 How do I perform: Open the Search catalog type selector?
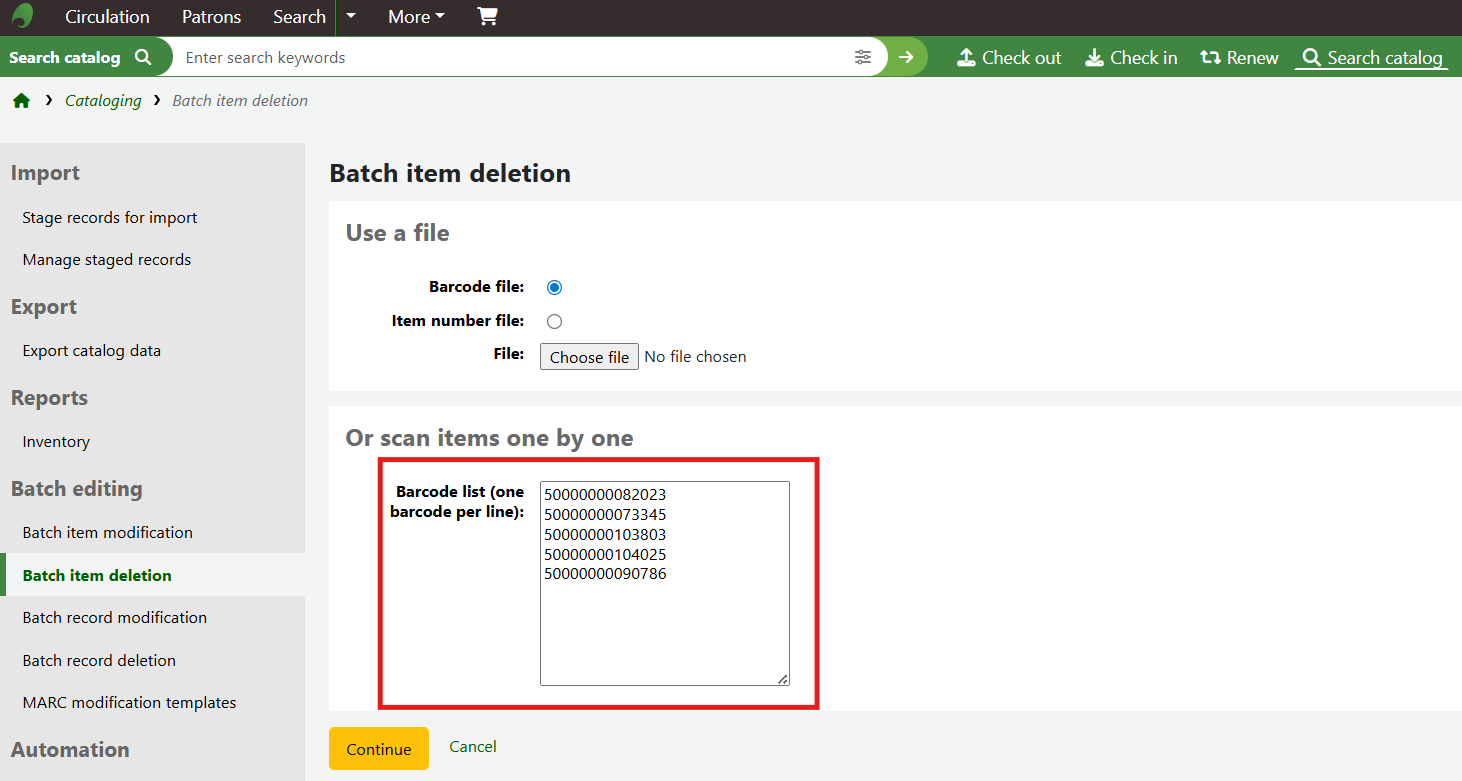click(80, 58)
